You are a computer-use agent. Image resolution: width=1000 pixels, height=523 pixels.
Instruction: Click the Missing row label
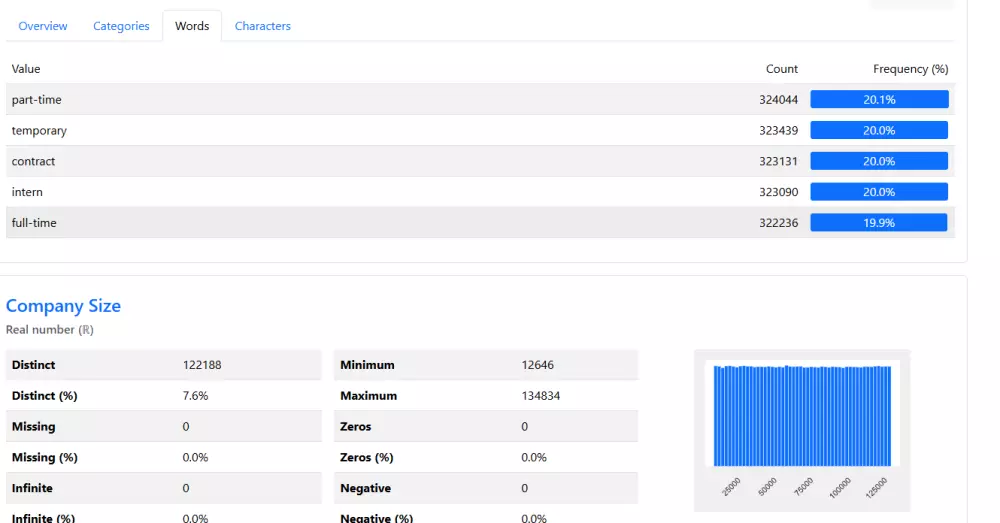click(x=33, y=427)
